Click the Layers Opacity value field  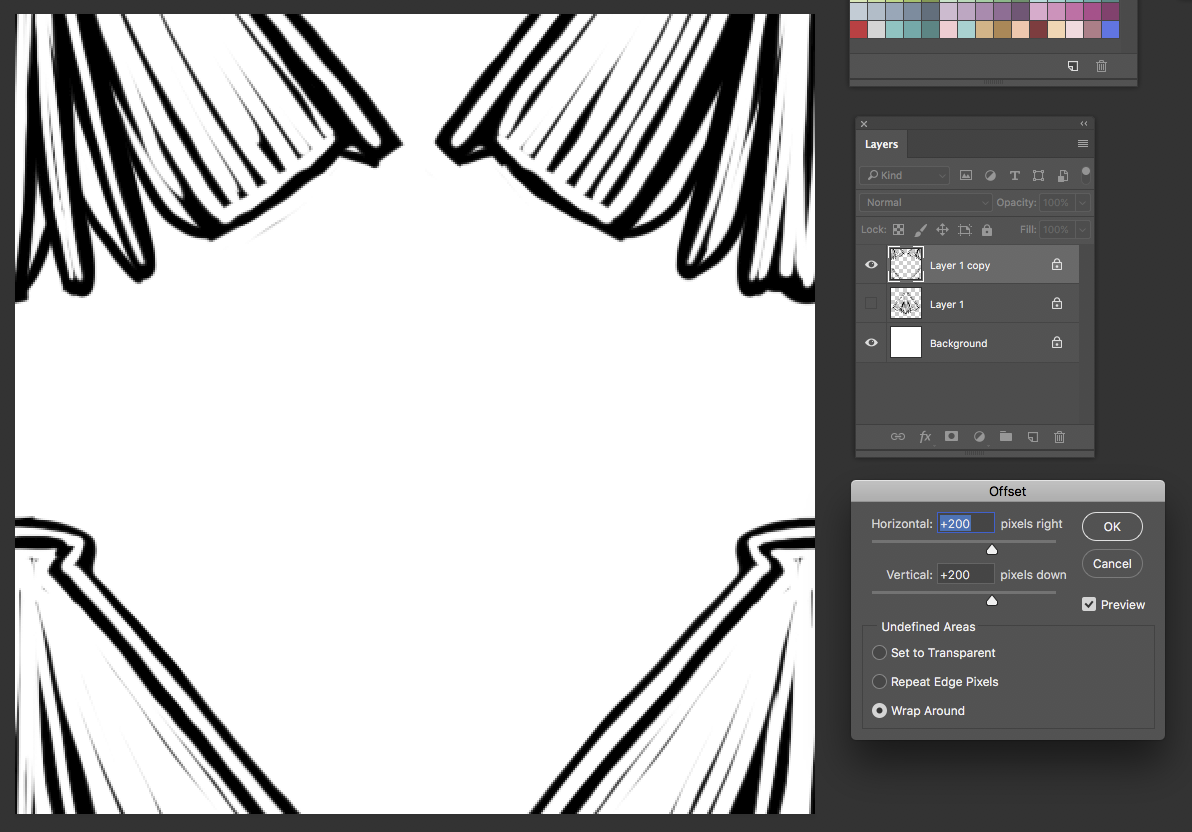click(1056, 202)
